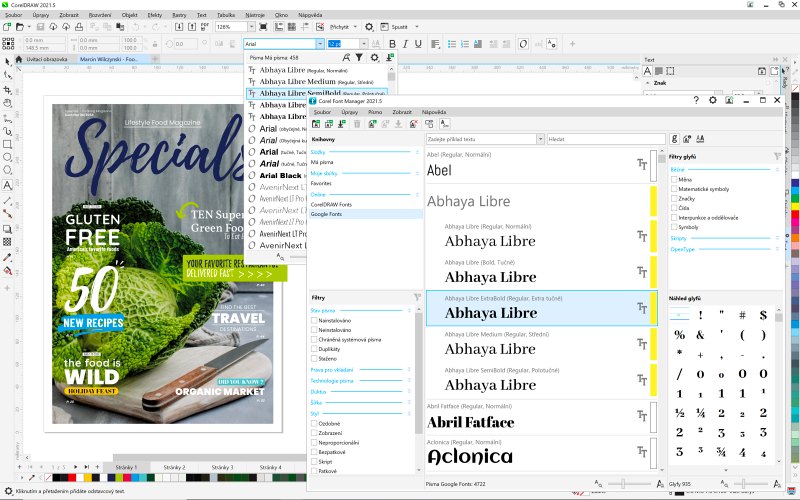Check the Chráněná systémová písma checkbox
800x500 pixels.
pyautogui.click(x=314, y=340)
